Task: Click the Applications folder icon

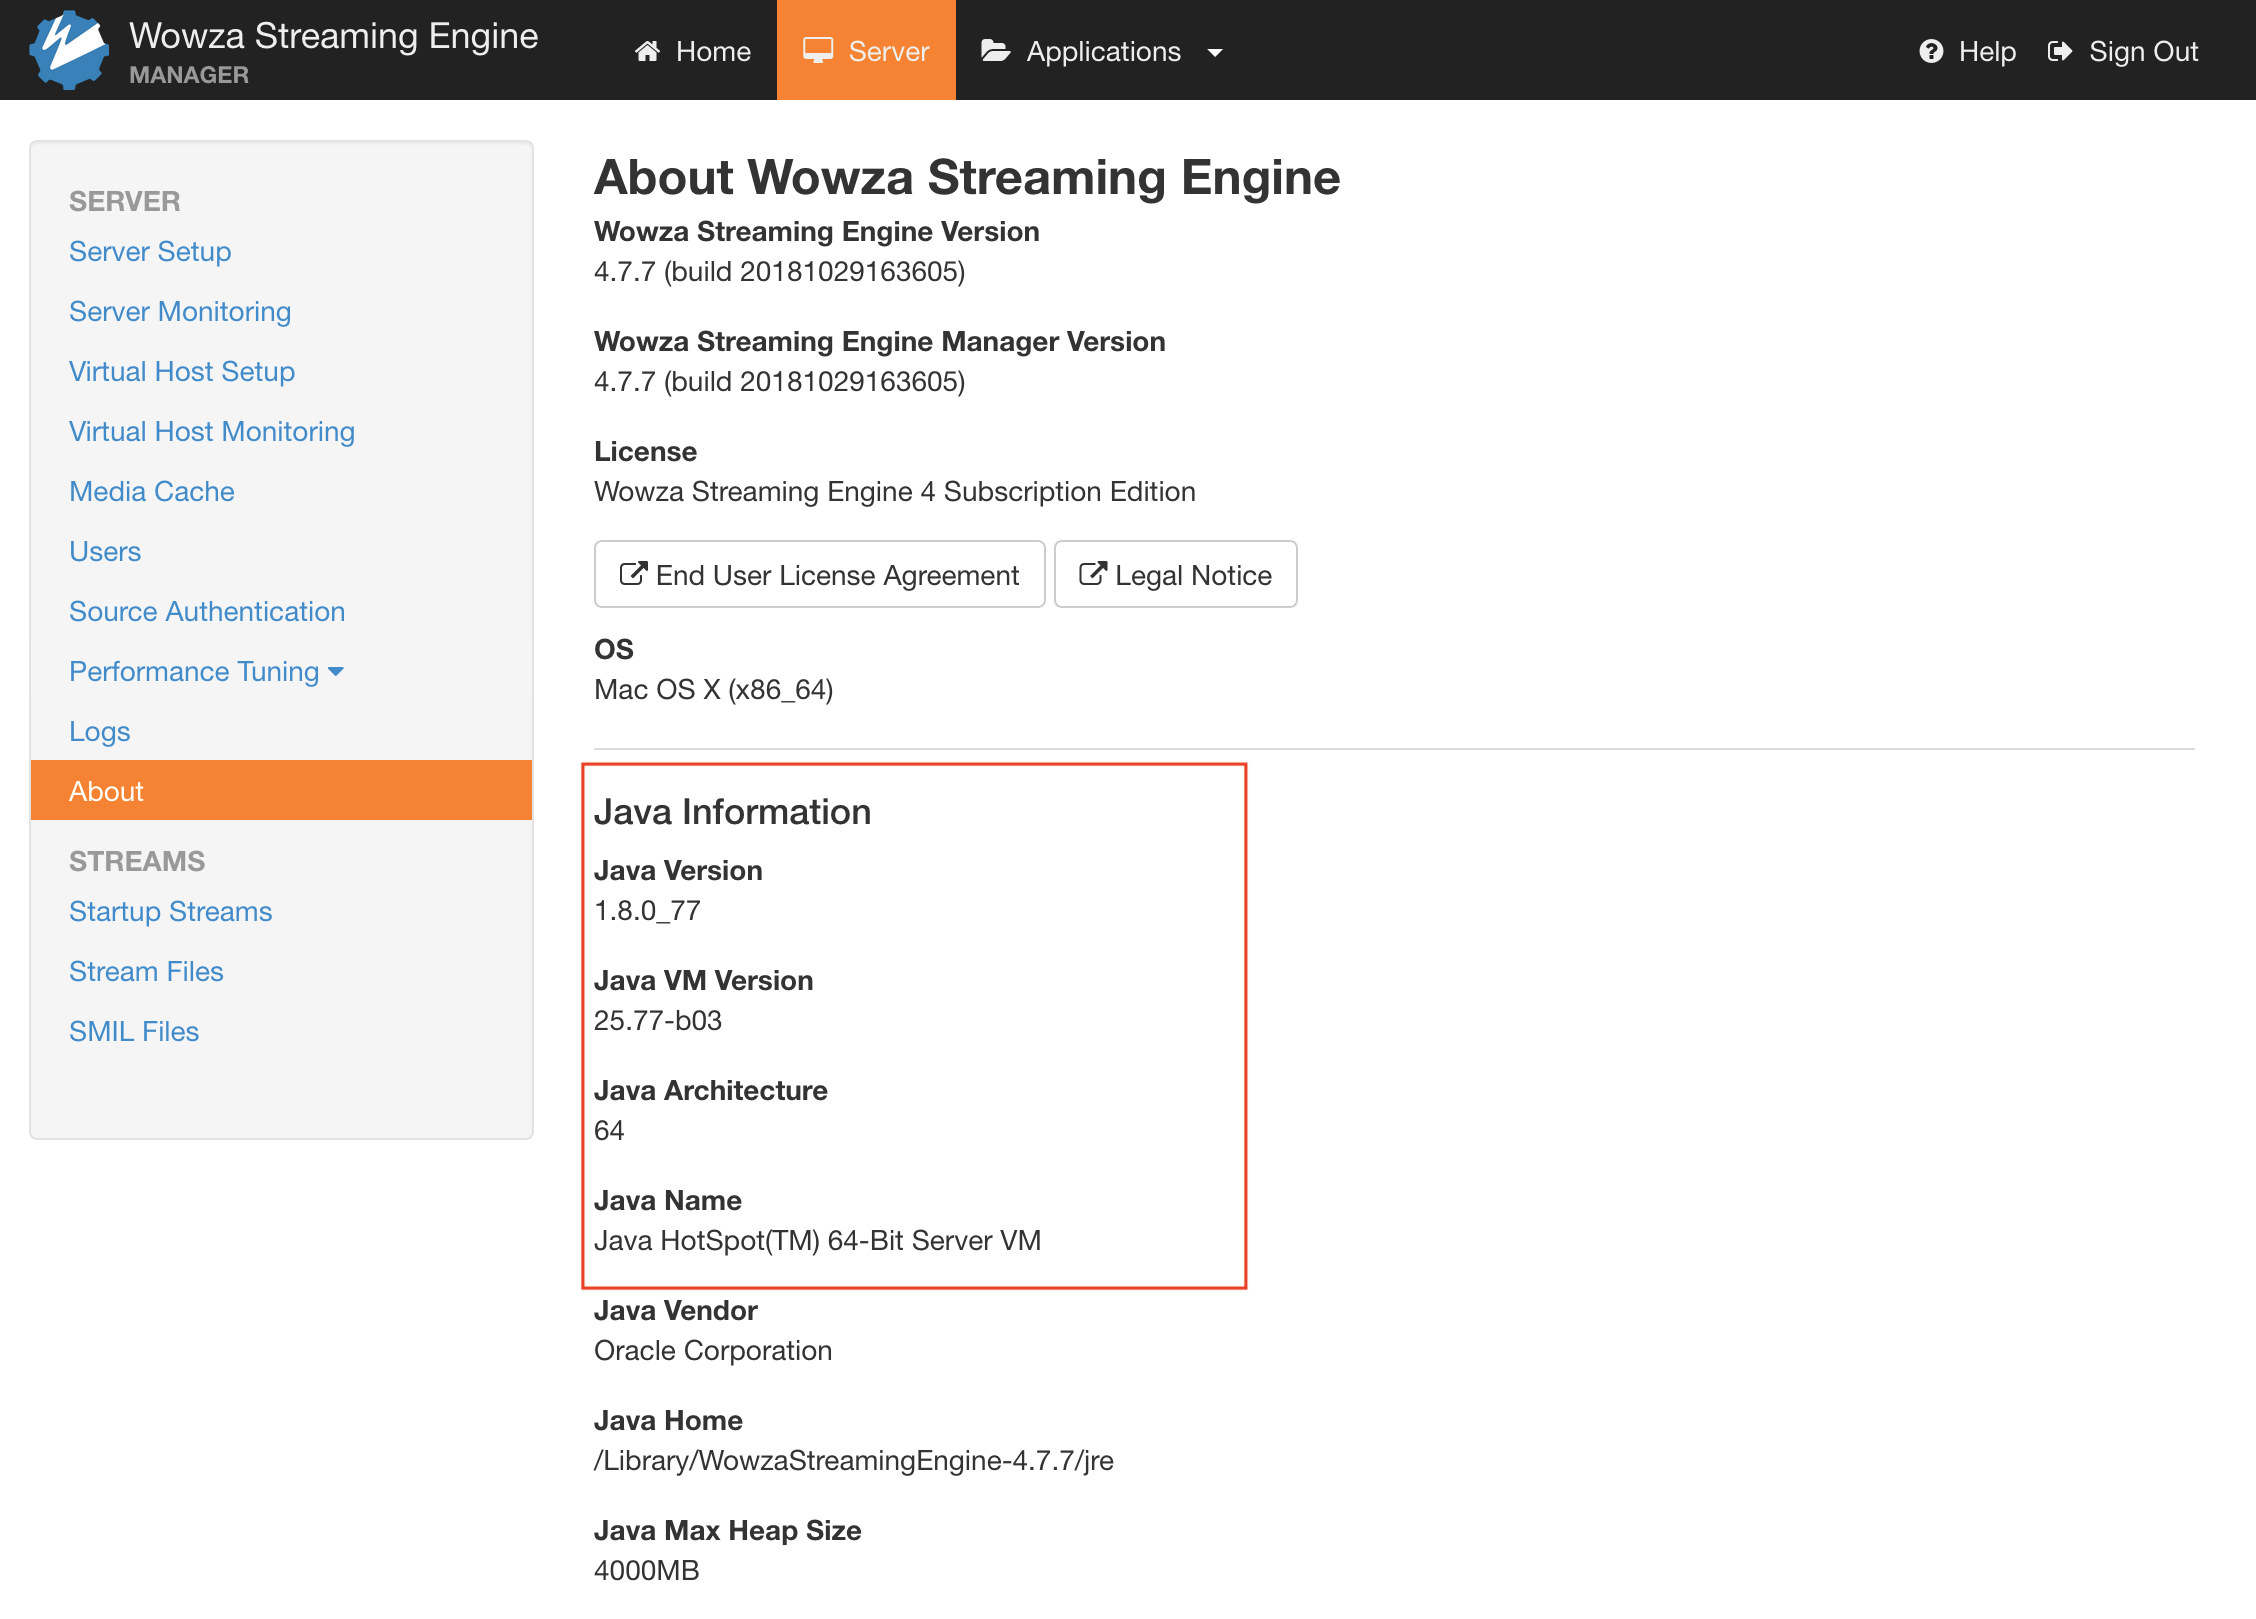Action: pyautogui.click(x=995, y=51)
